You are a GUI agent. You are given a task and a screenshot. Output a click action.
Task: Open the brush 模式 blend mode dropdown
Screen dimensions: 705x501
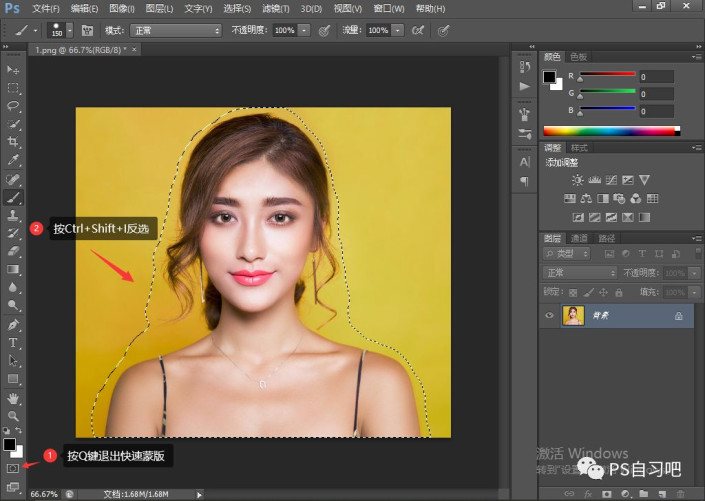click(175, 31)
